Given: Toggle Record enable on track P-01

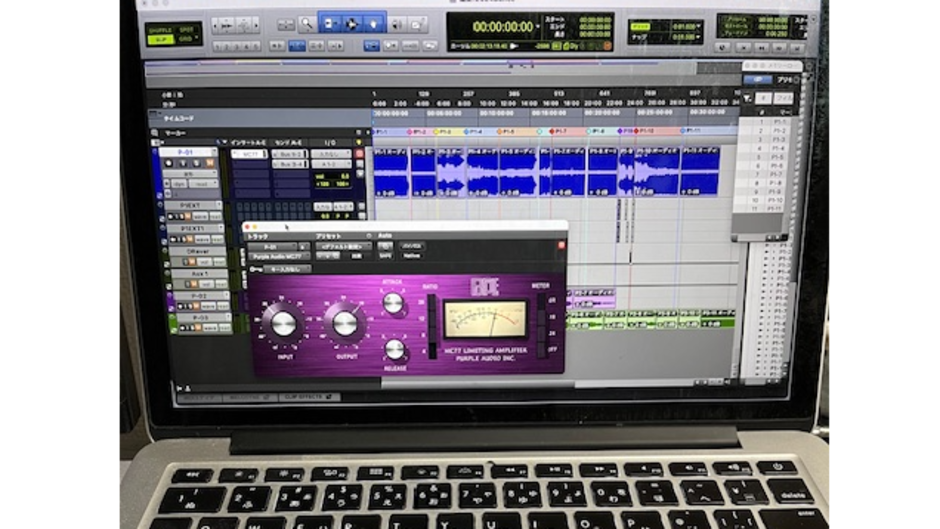Looking at the screenshot, I should 168,163.
